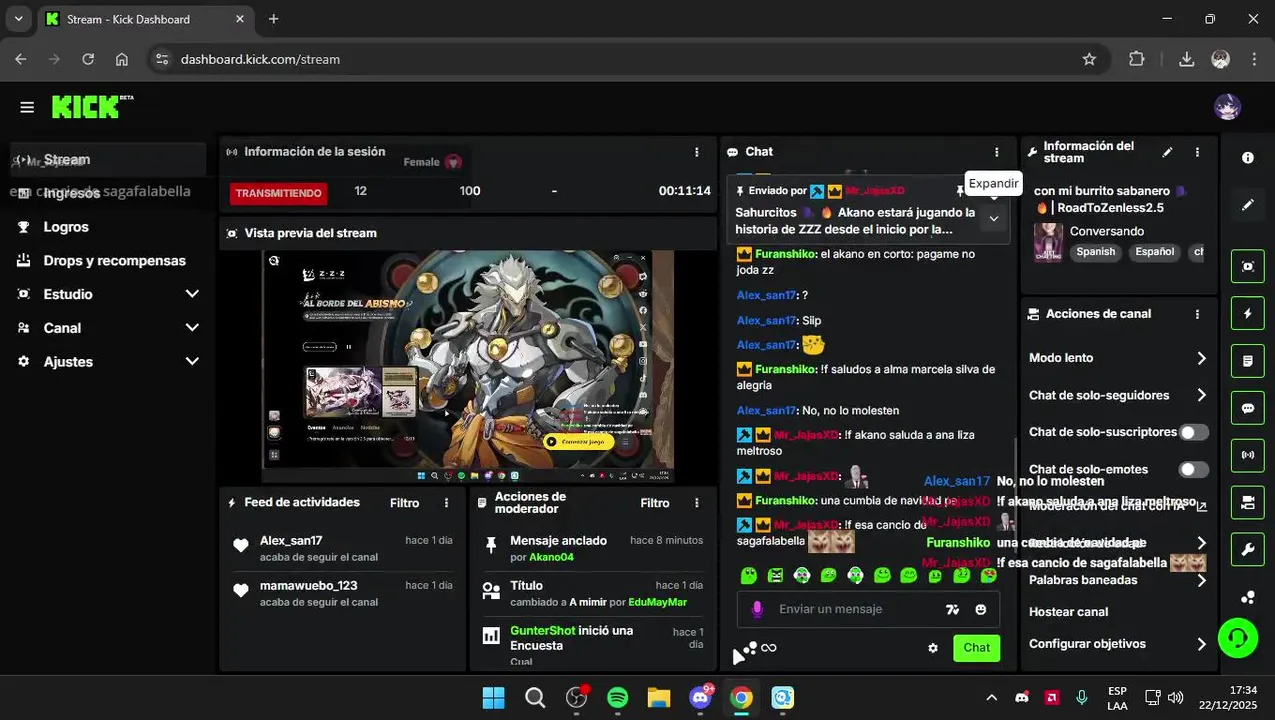Image resolution: width=1275 pixels, height=720 pixels.
Task: Click the infinity icon below chat input
Action: pos(769,648)
